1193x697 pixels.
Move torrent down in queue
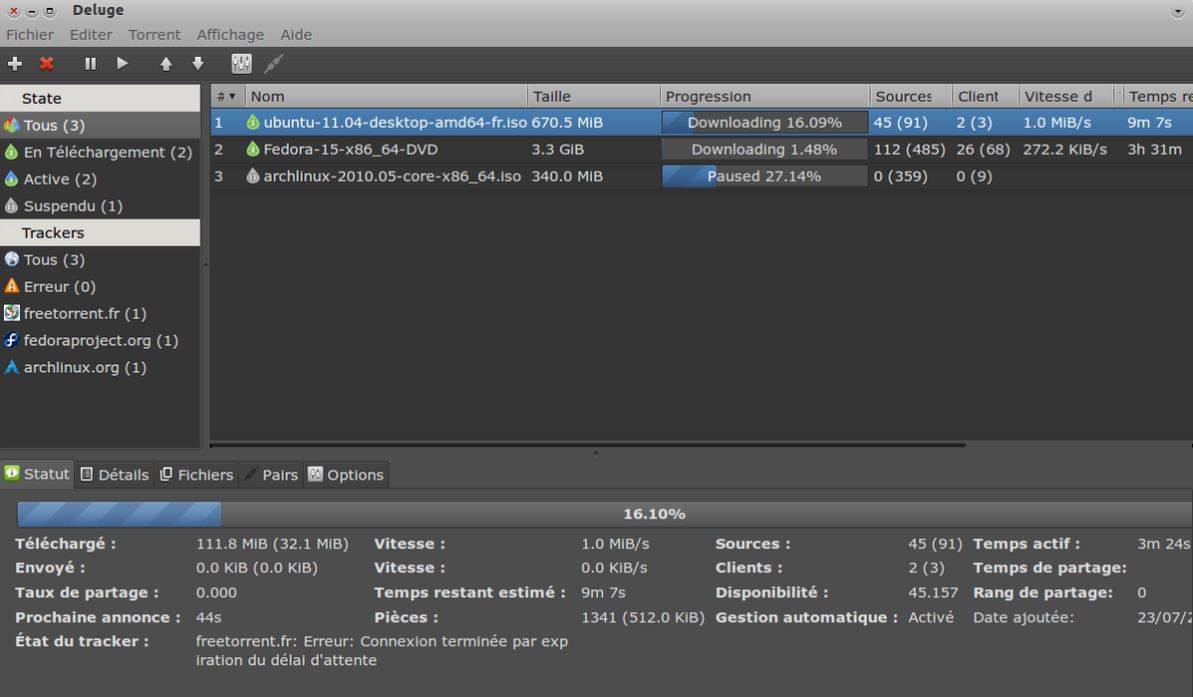[x=198, y=64]
